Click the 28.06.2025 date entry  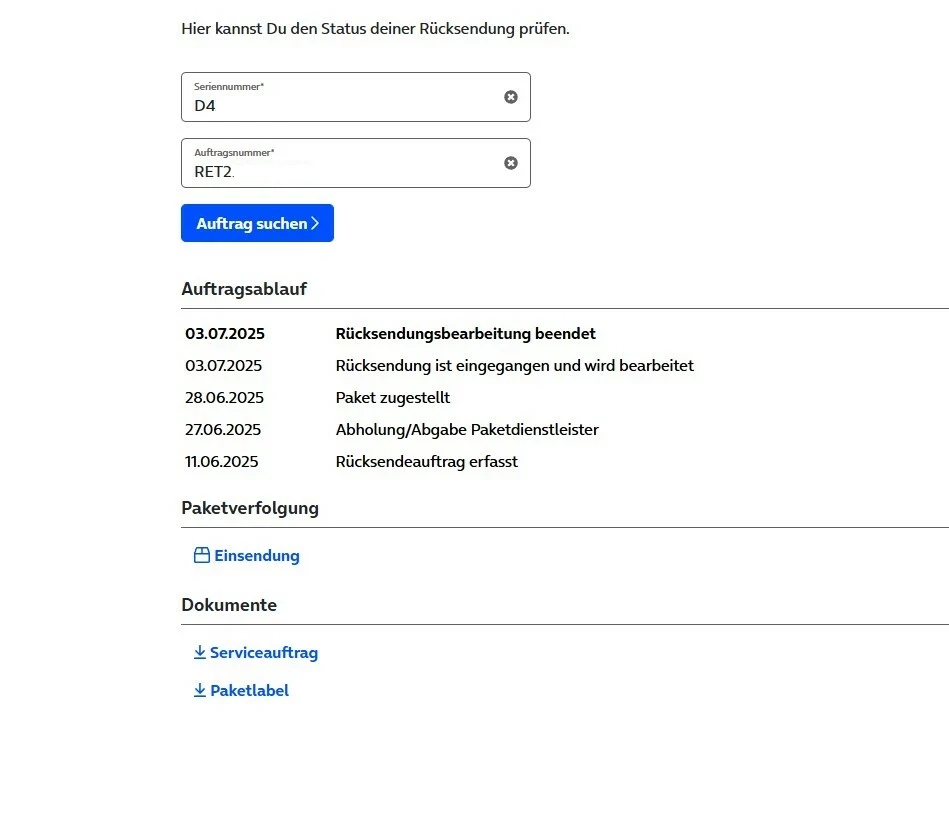pyautogui.click(x=224, y=398)
